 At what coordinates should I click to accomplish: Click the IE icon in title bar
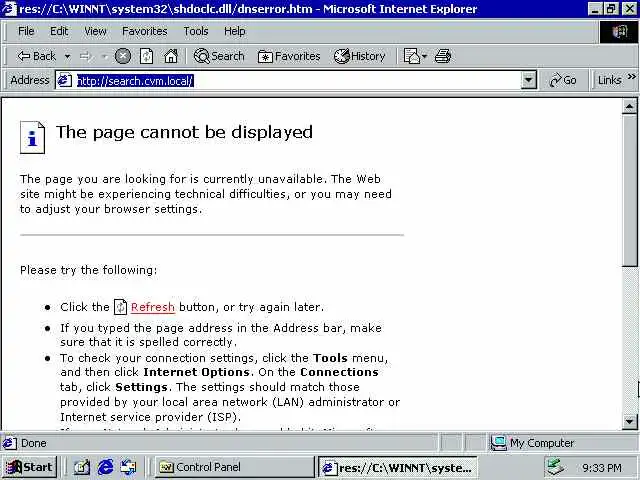point(9,9)
